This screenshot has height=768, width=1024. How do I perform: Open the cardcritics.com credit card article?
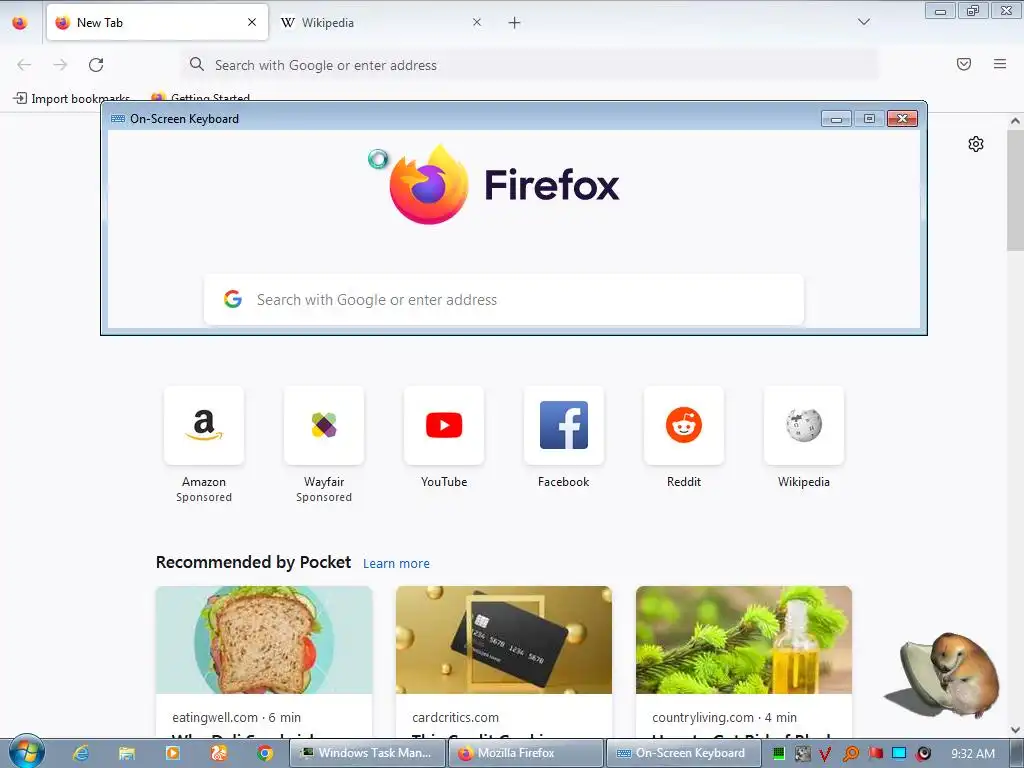504,662
